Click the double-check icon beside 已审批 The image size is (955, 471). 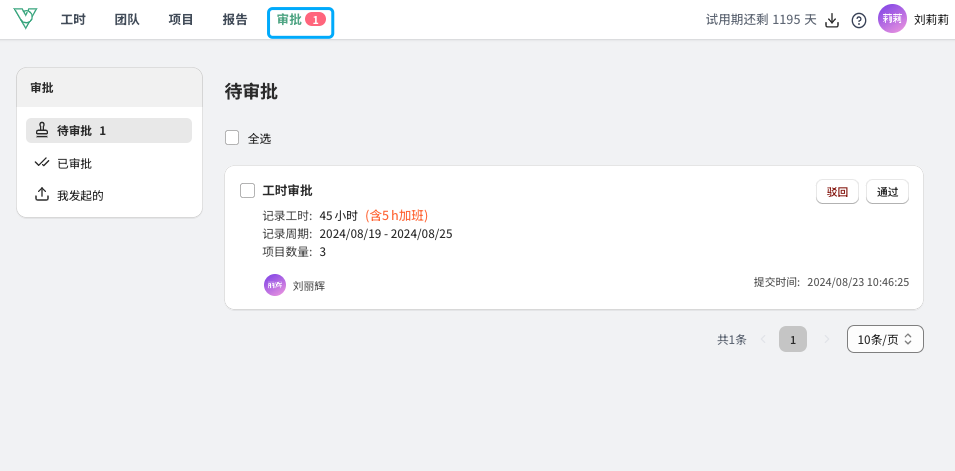pyautogui.click(x=41, y=163)
